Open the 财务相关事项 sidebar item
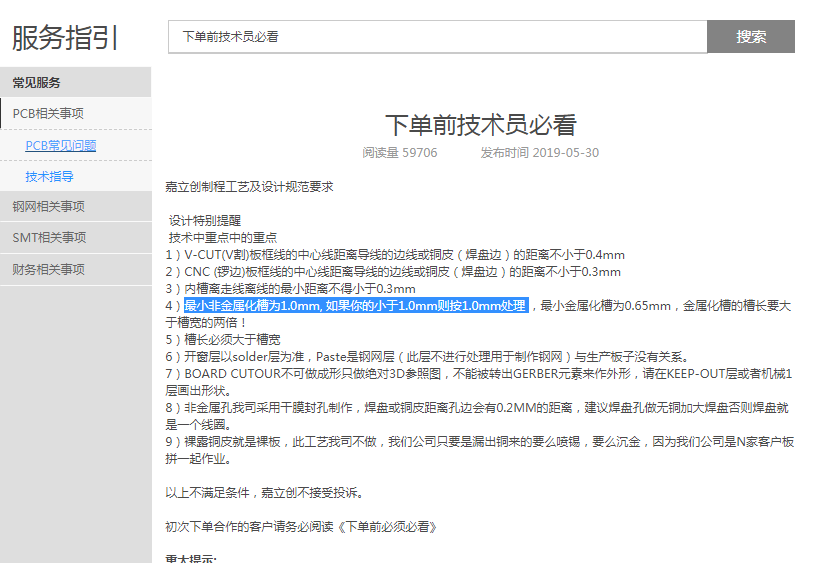This screenshot has height=563, width=824. (x=48, y=269)
